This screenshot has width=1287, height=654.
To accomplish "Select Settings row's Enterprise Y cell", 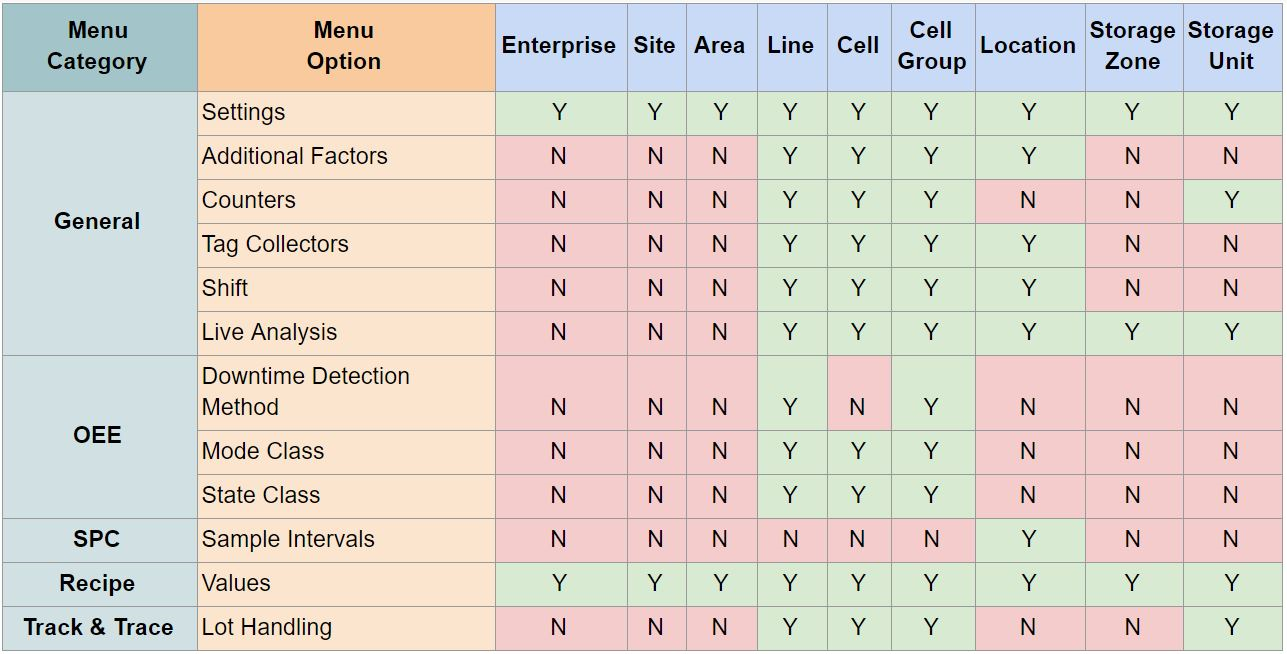I will (x=558, y=112).
